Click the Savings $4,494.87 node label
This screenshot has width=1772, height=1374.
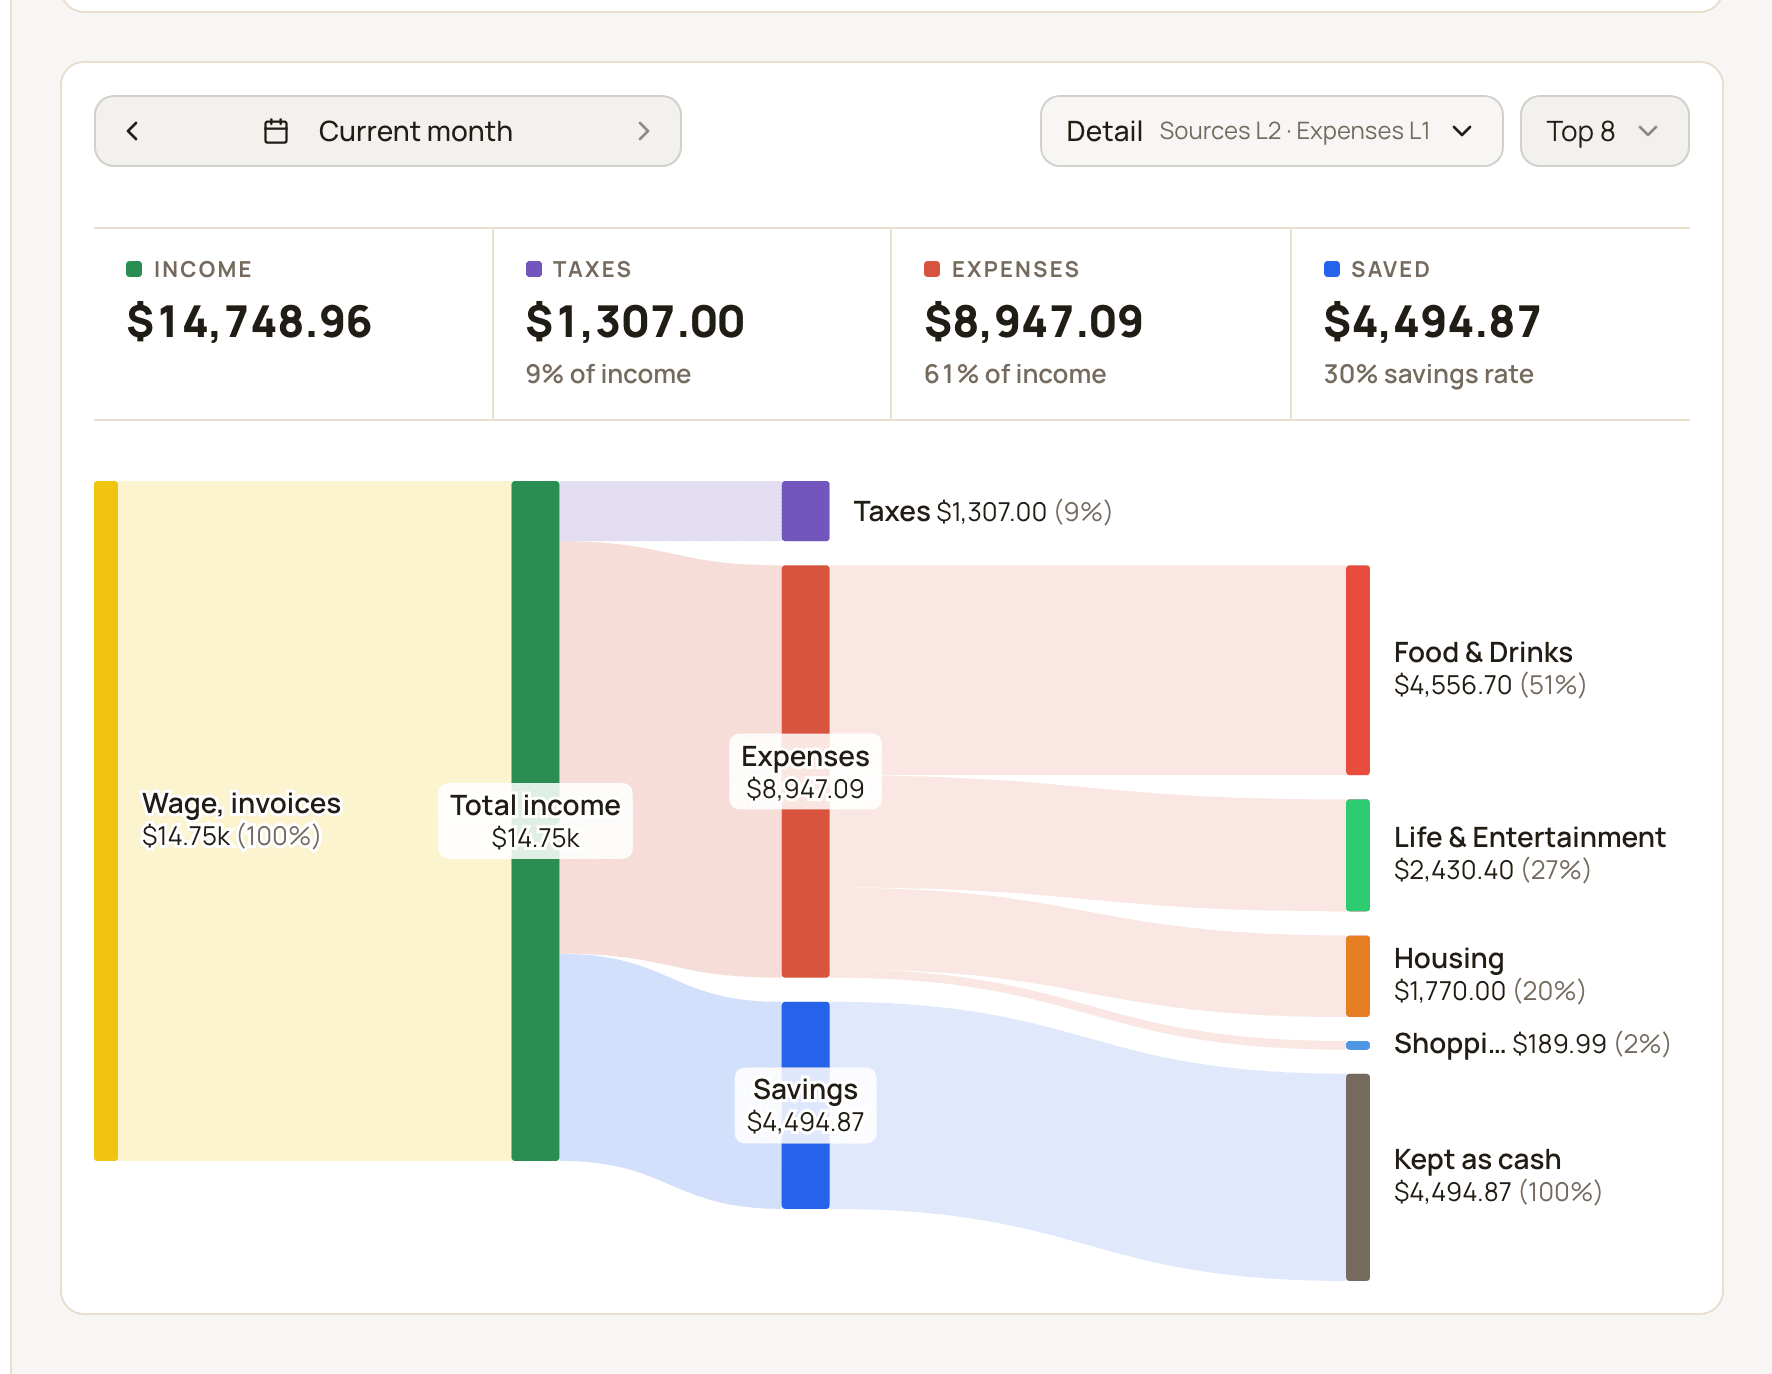coord(805,1105)
